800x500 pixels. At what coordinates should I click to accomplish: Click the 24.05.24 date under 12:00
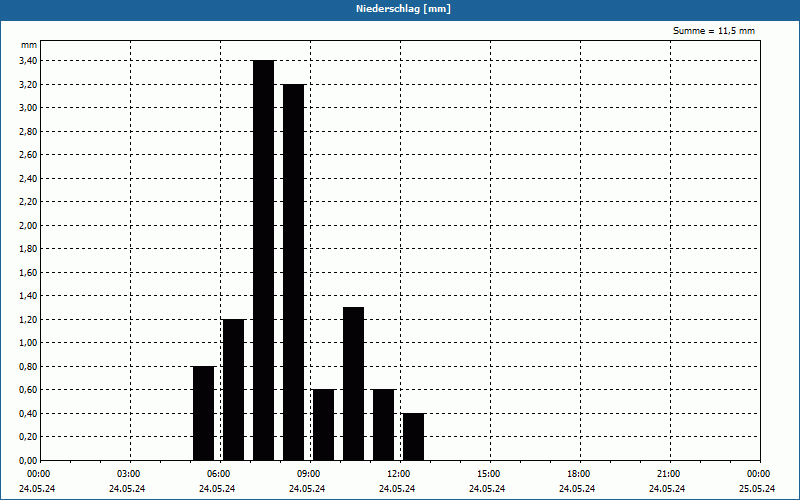coord(397,489)
